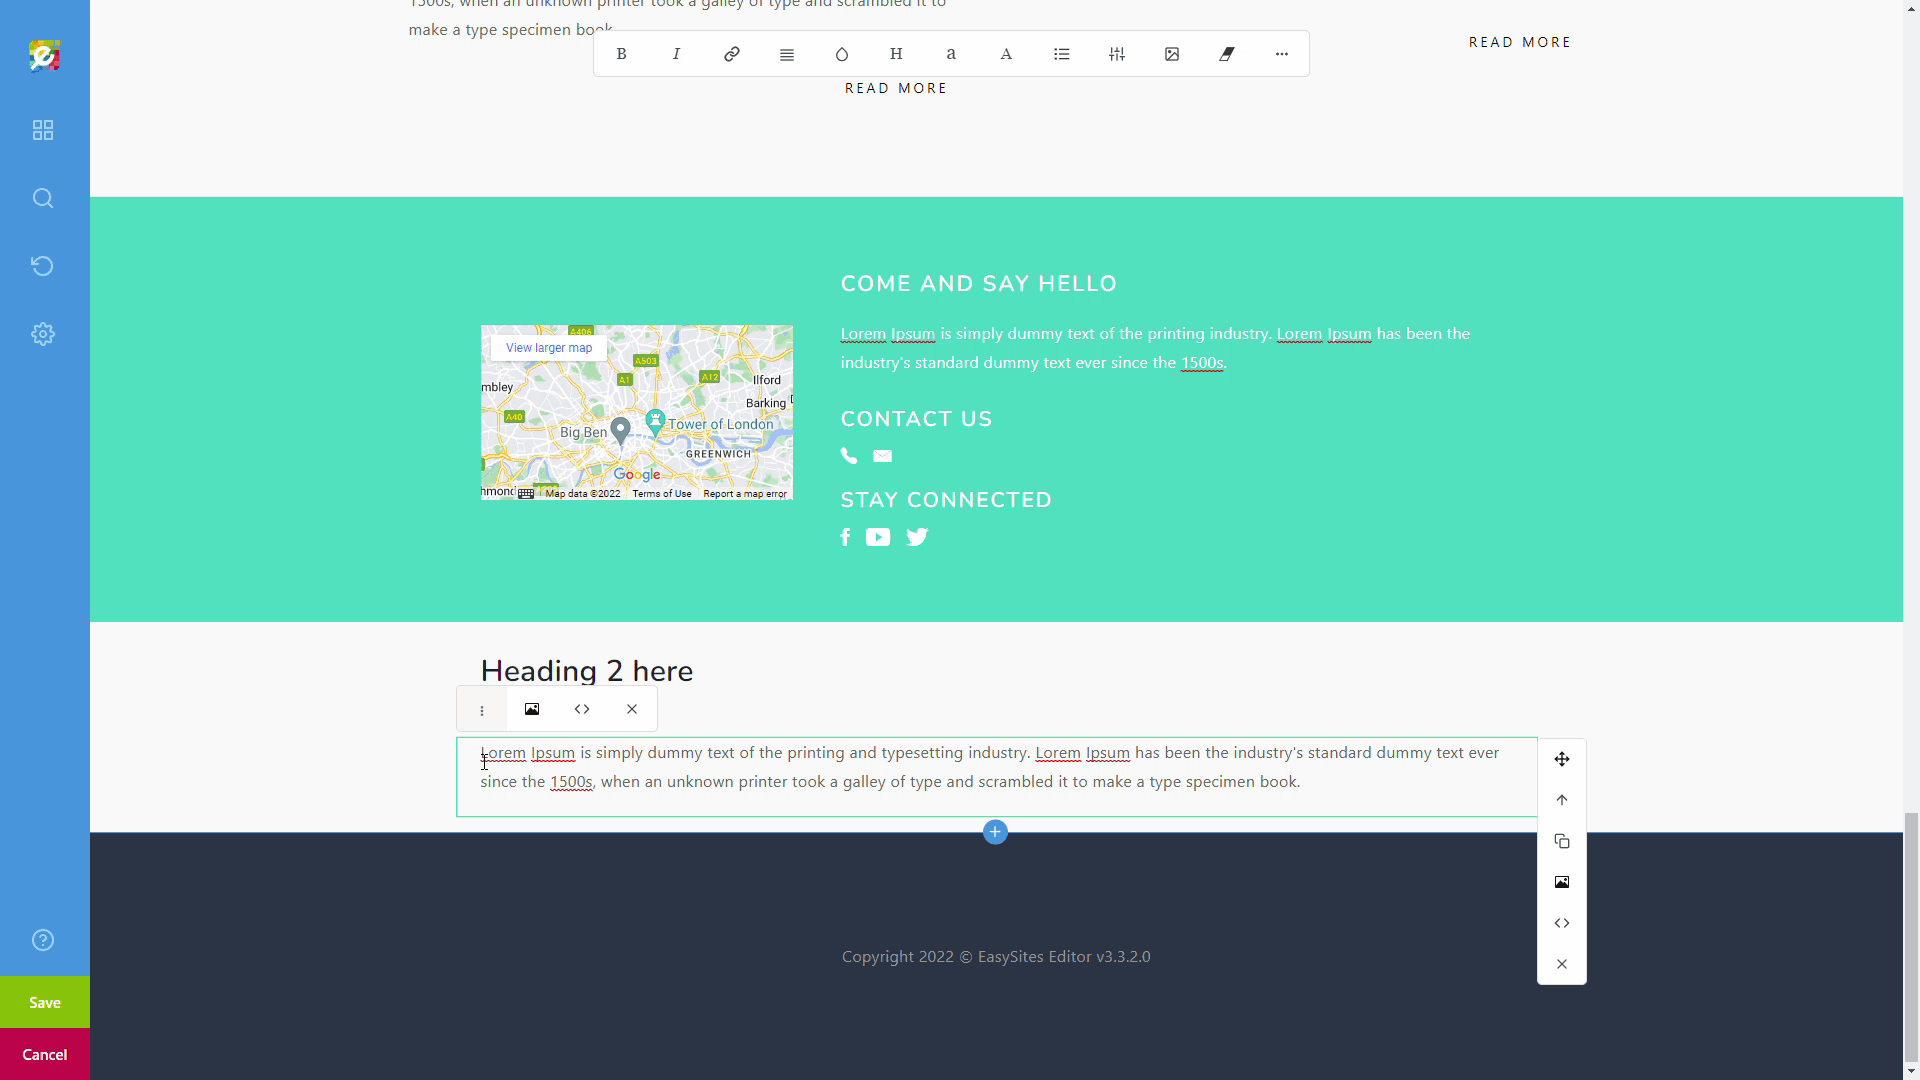Open the text settings sliders tool
1920x1080 pixels.
[1117, 54]
